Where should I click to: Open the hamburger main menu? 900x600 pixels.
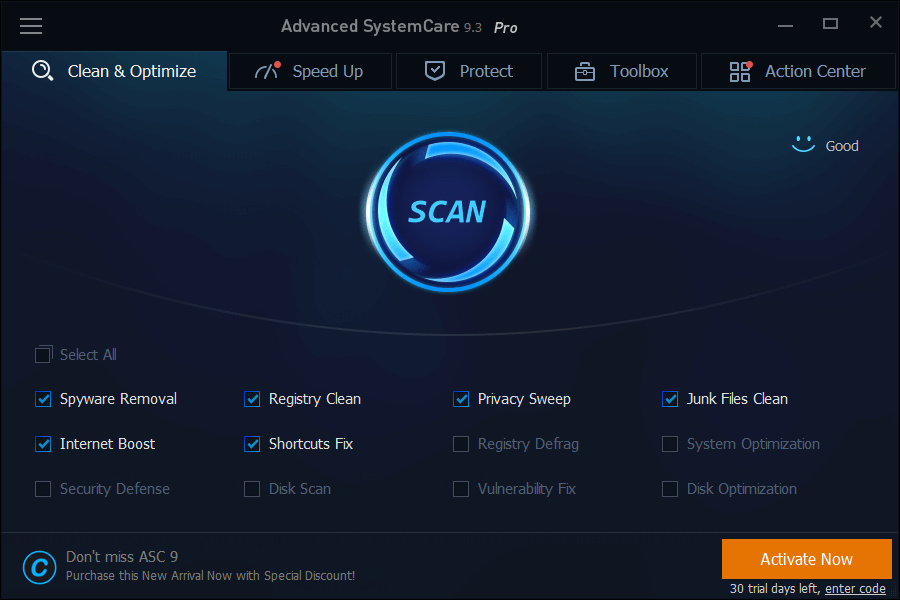point(31,26)
